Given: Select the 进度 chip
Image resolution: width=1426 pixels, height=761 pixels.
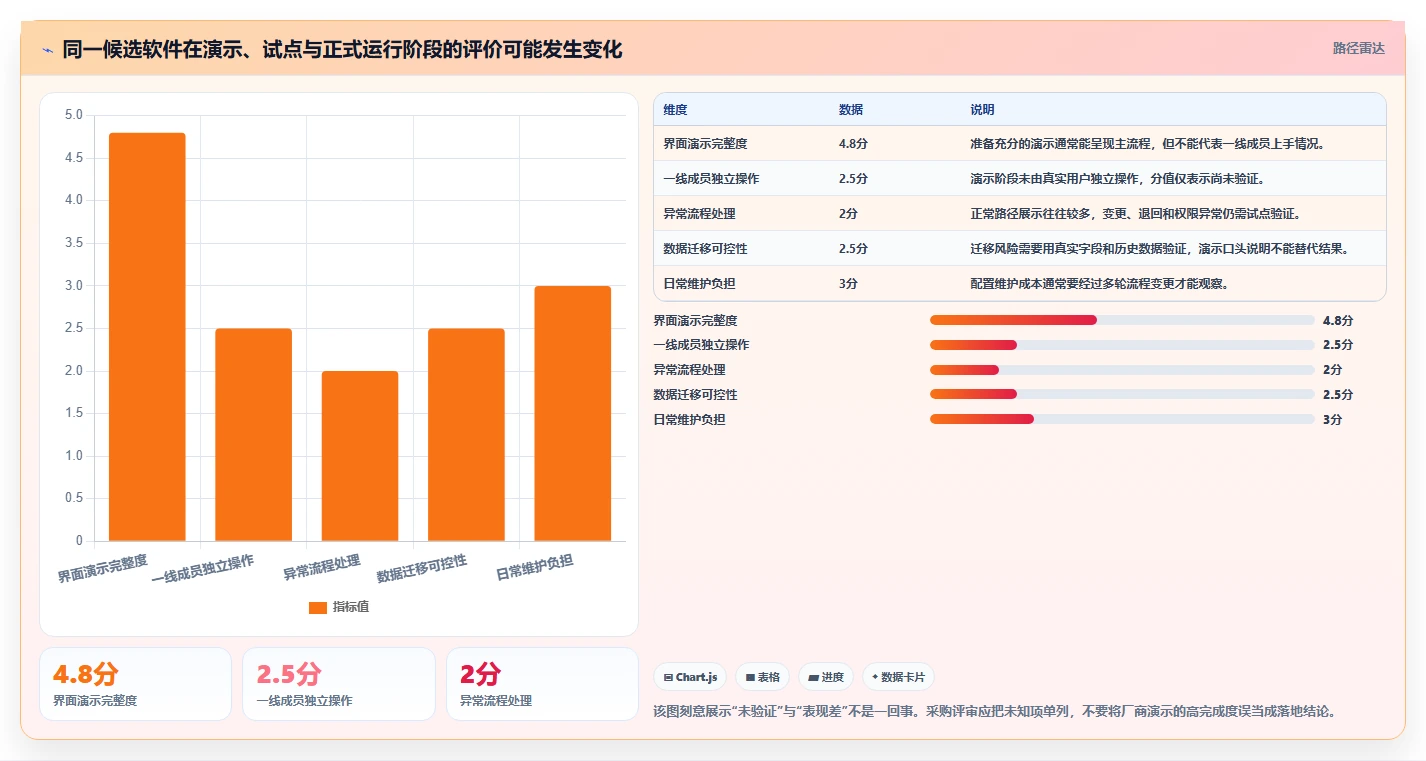Looking at the screenshot, I should [826, 677].
